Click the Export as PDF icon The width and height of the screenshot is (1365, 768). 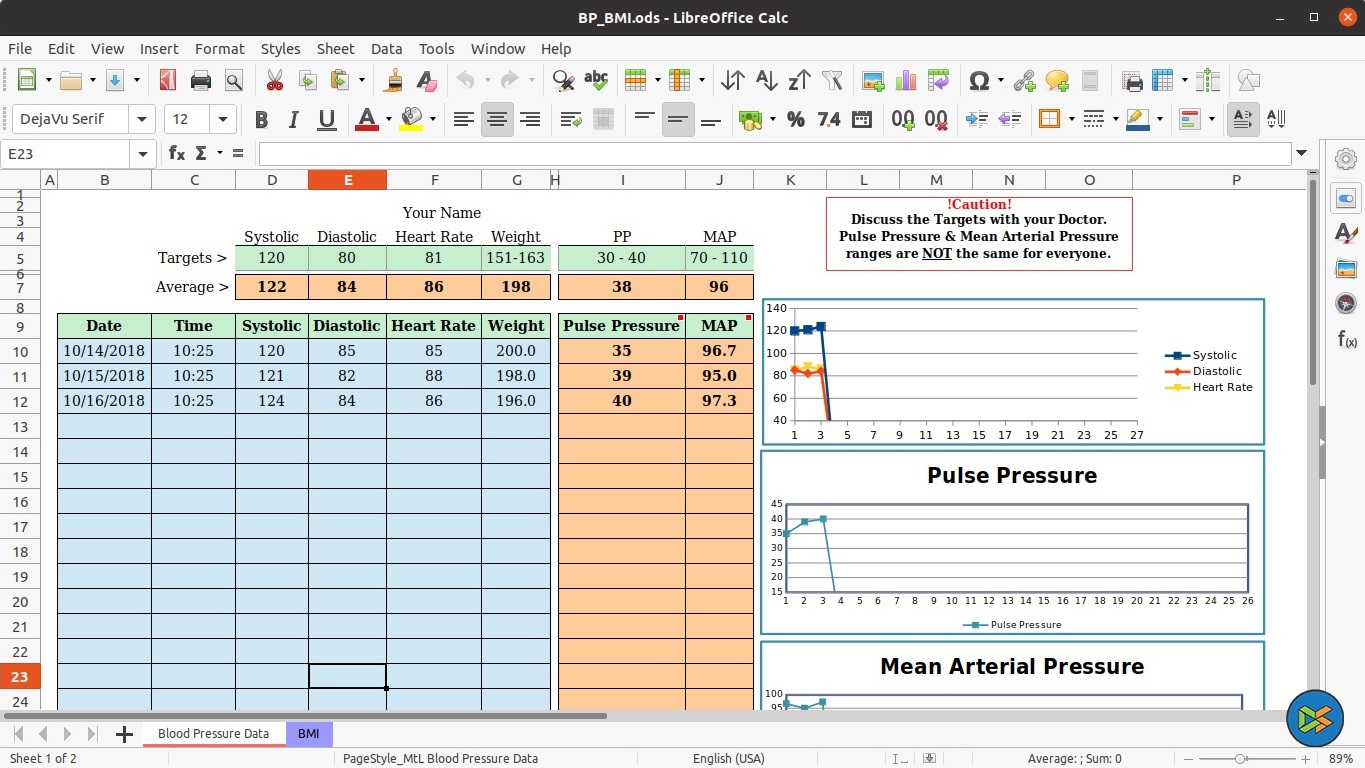click(x=168, y=80)
